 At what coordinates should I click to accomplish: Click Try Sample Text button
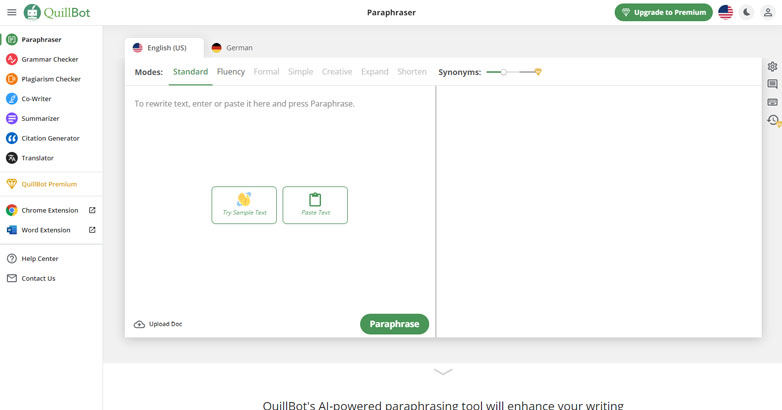coord(244,205)
